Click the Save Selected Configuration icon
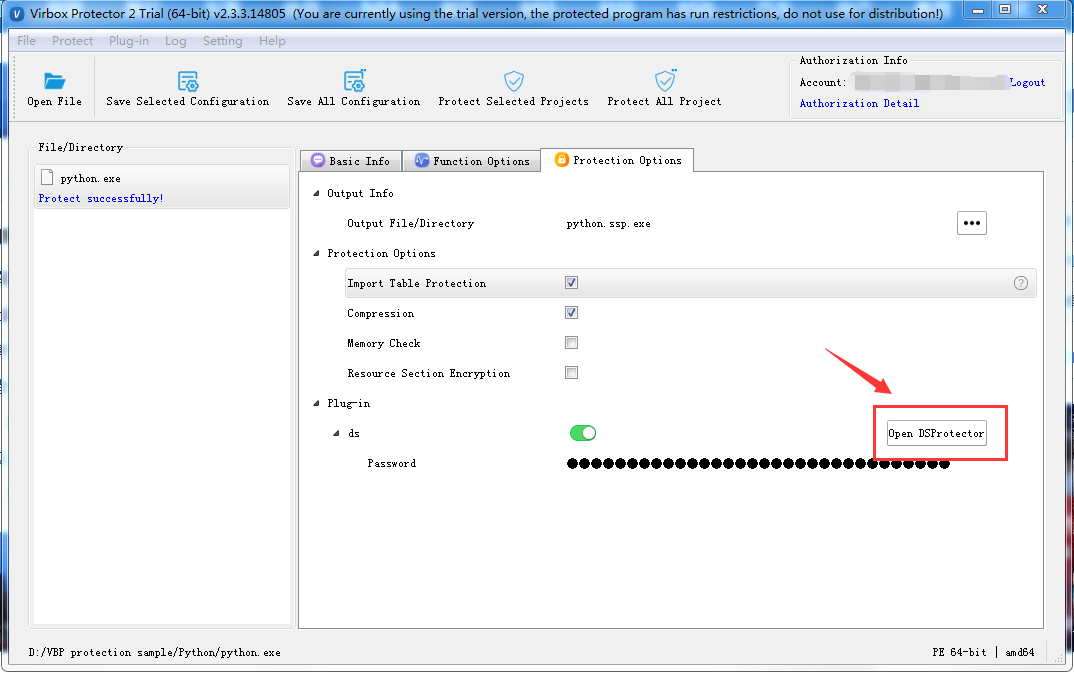The image size is (1074, 674). [x=188, y=81]
